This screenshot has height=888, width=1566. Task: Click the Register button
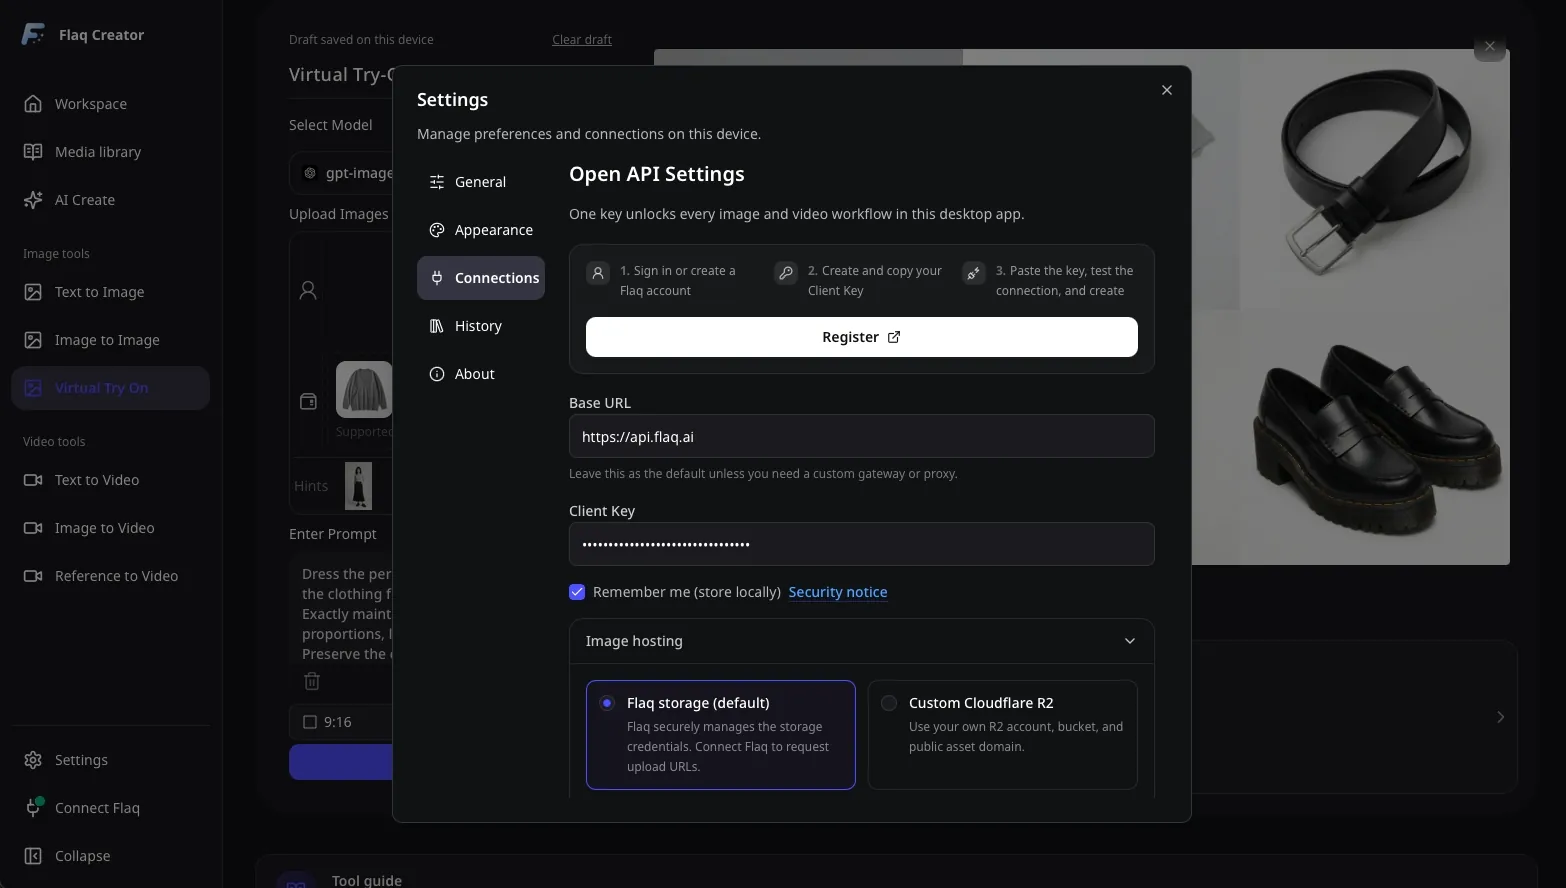(x=862, y=337)
